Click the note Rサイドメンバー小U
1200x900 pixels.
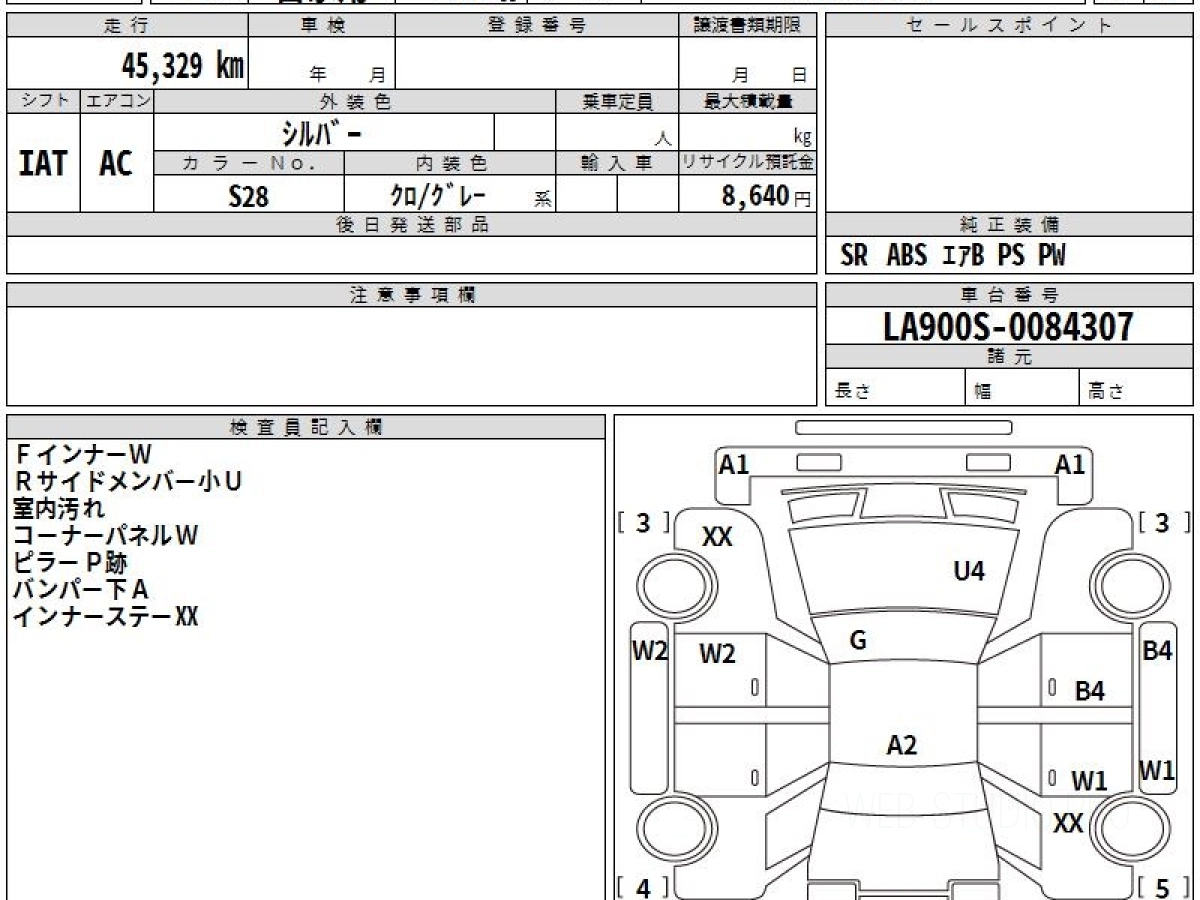128,482
